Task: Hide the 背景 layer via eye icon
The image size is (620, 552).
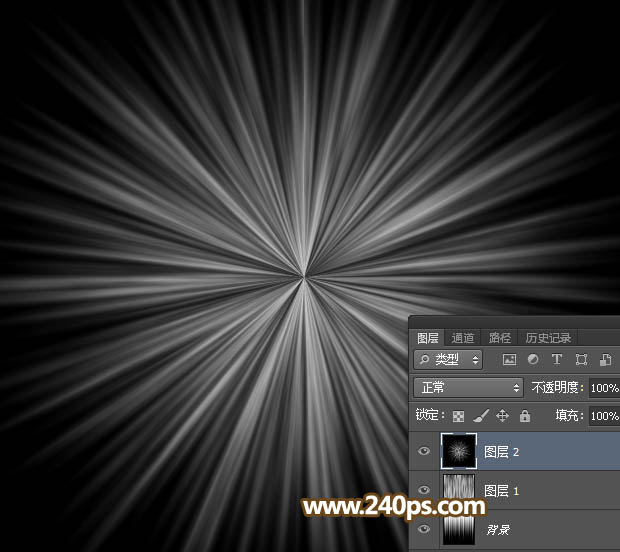Action: 424,529
